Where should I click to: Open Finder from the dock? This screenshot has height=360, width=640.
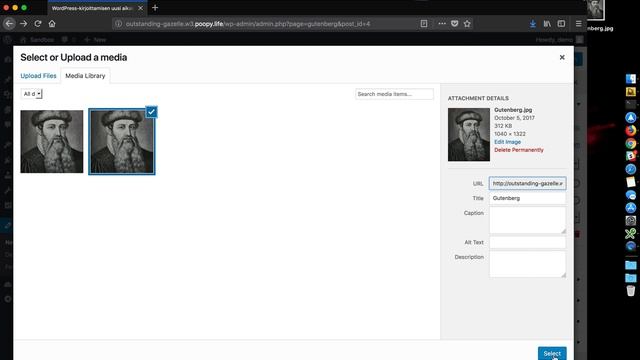[631, 79]
